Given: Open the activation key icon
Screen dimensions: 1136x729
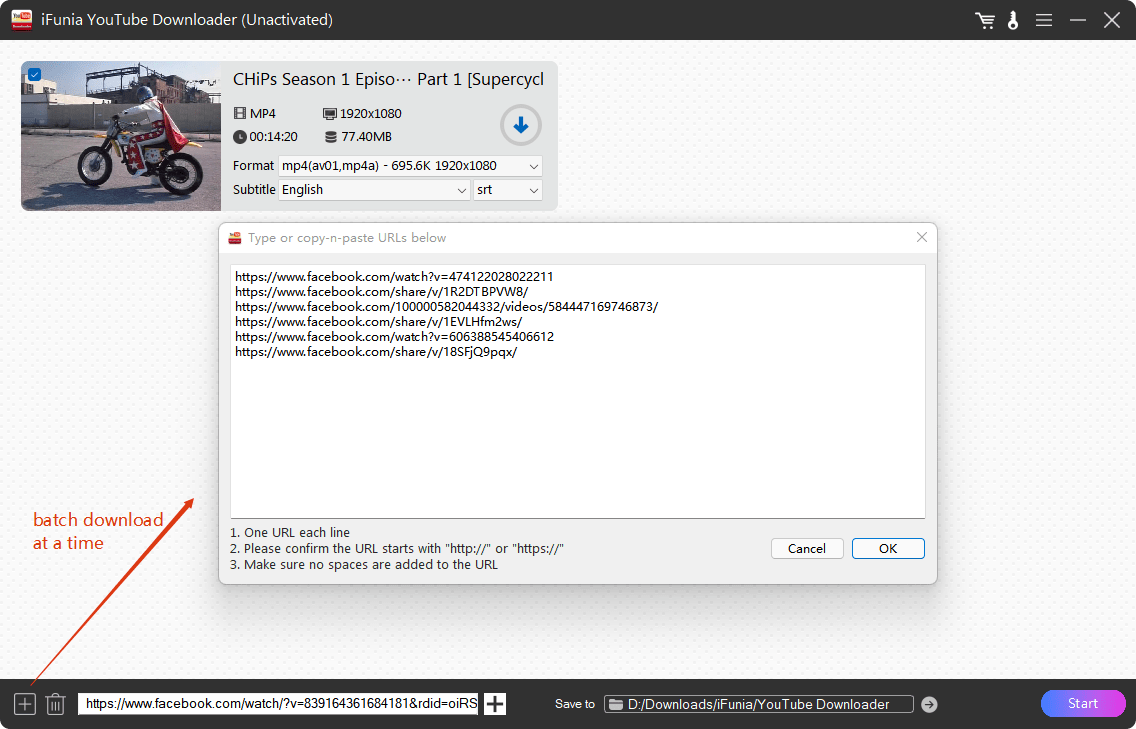Looking at the screenshot, I should coord(1013,20).
